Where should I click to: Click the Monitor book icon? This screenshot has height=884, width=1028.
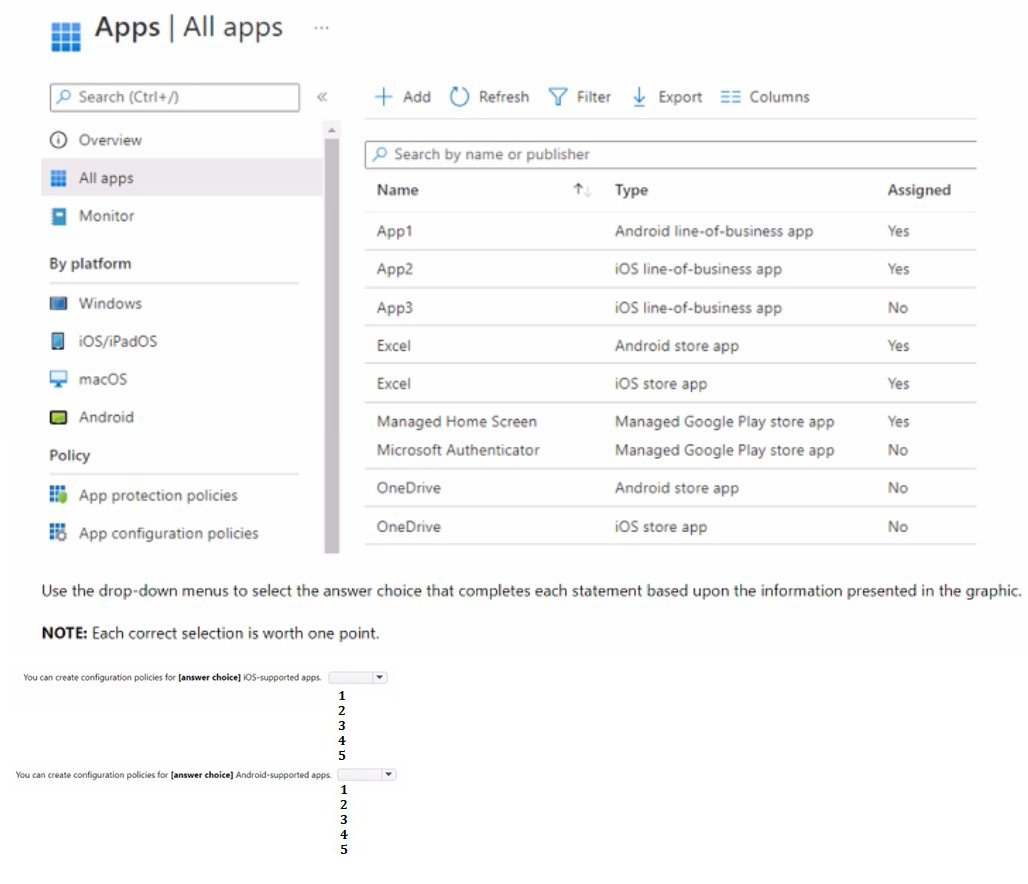pyautogui.click(x=58, y=216)
